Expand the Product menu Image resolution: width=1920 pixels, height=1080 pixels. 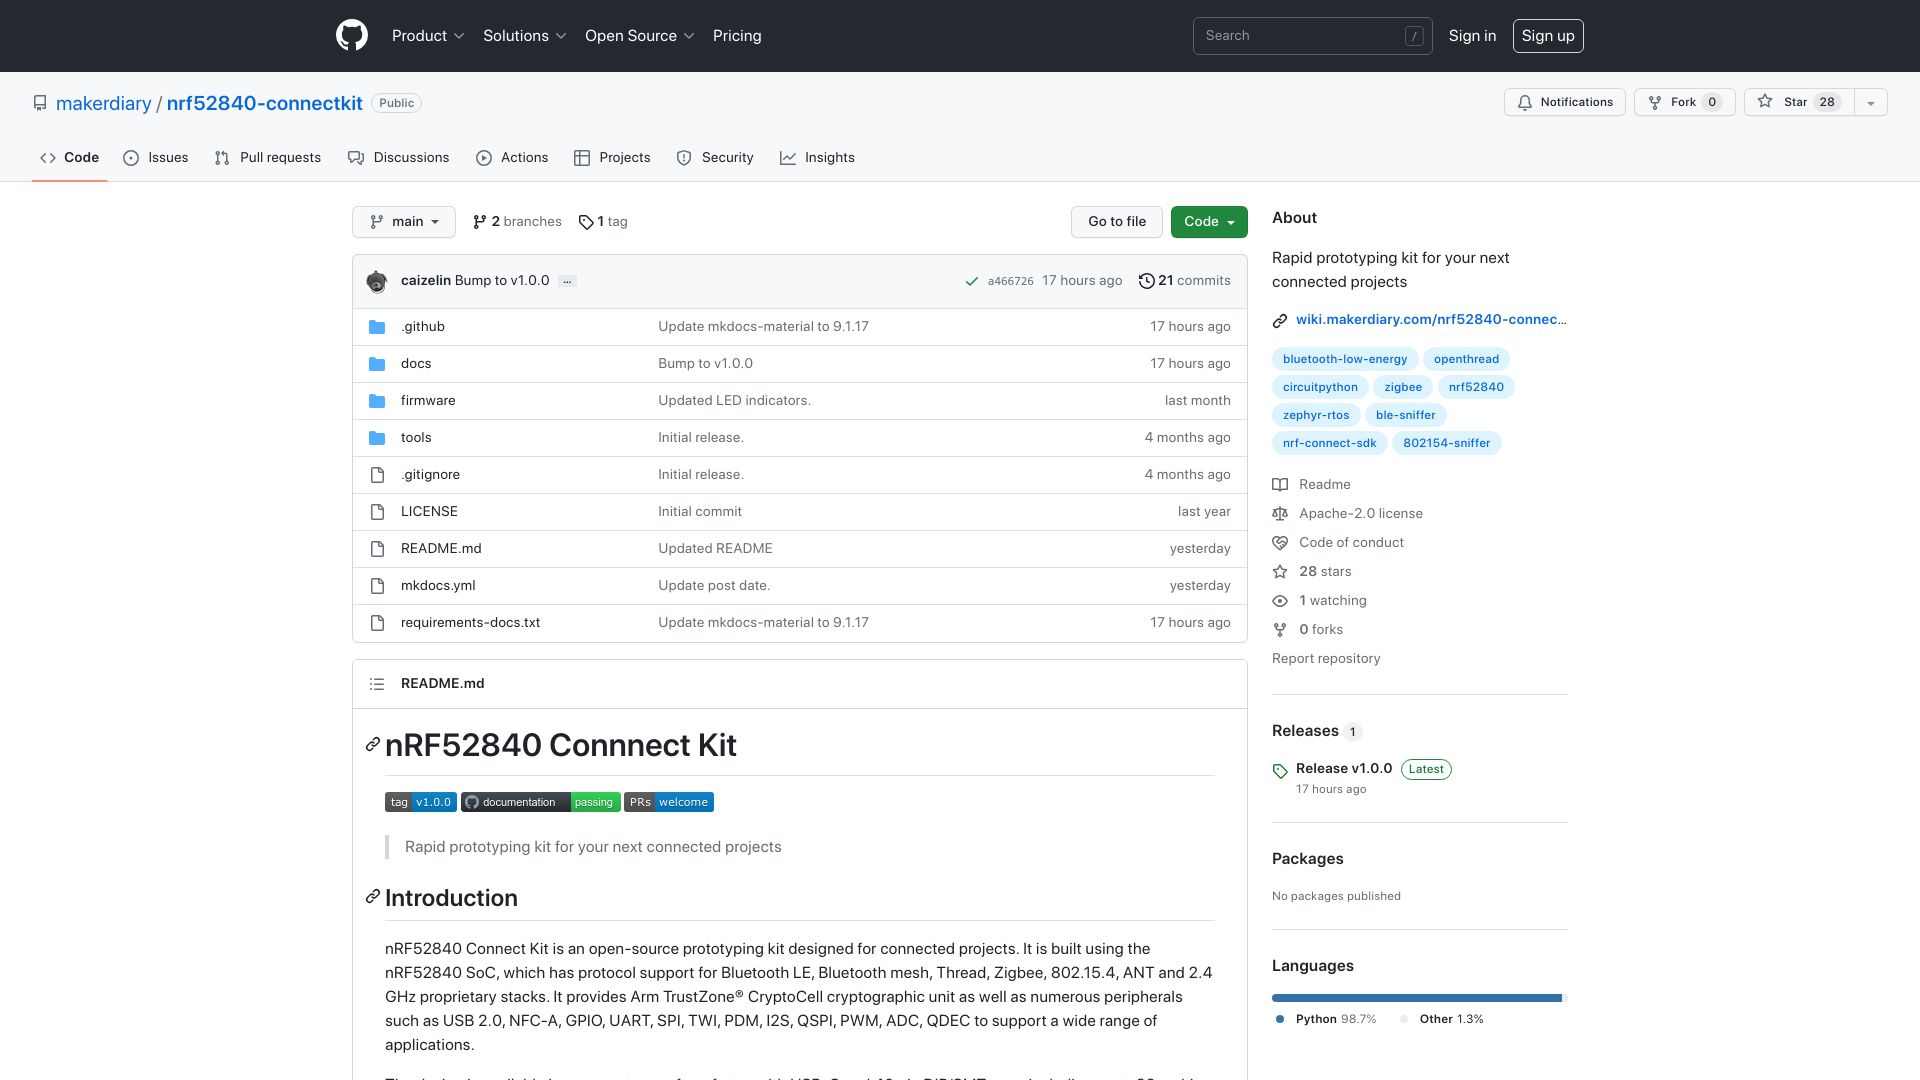point(428,36)
